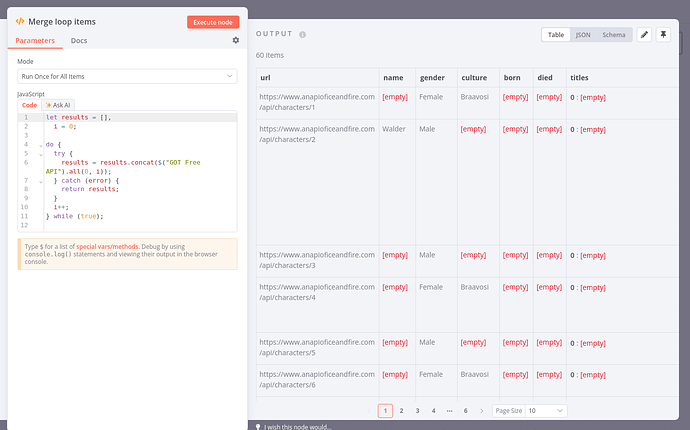Open the Page Size dropdown

pos(545,410)
